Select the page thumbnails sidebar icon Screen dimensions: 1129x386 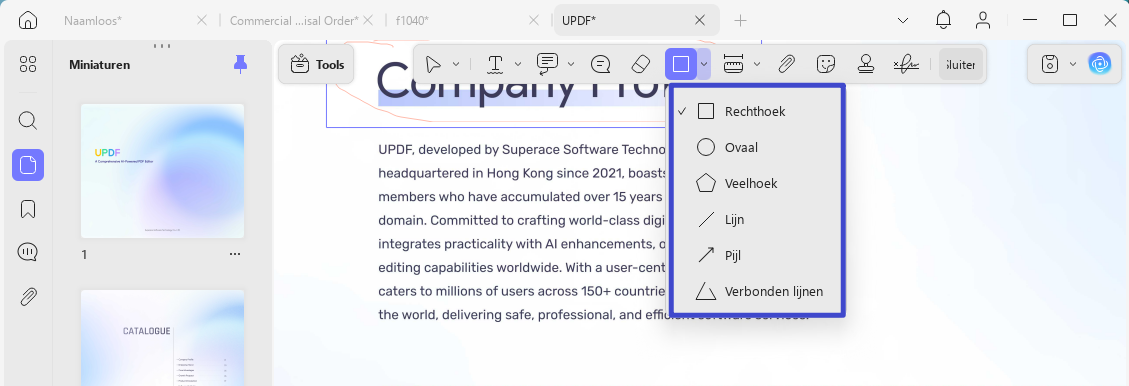[28, 165]
